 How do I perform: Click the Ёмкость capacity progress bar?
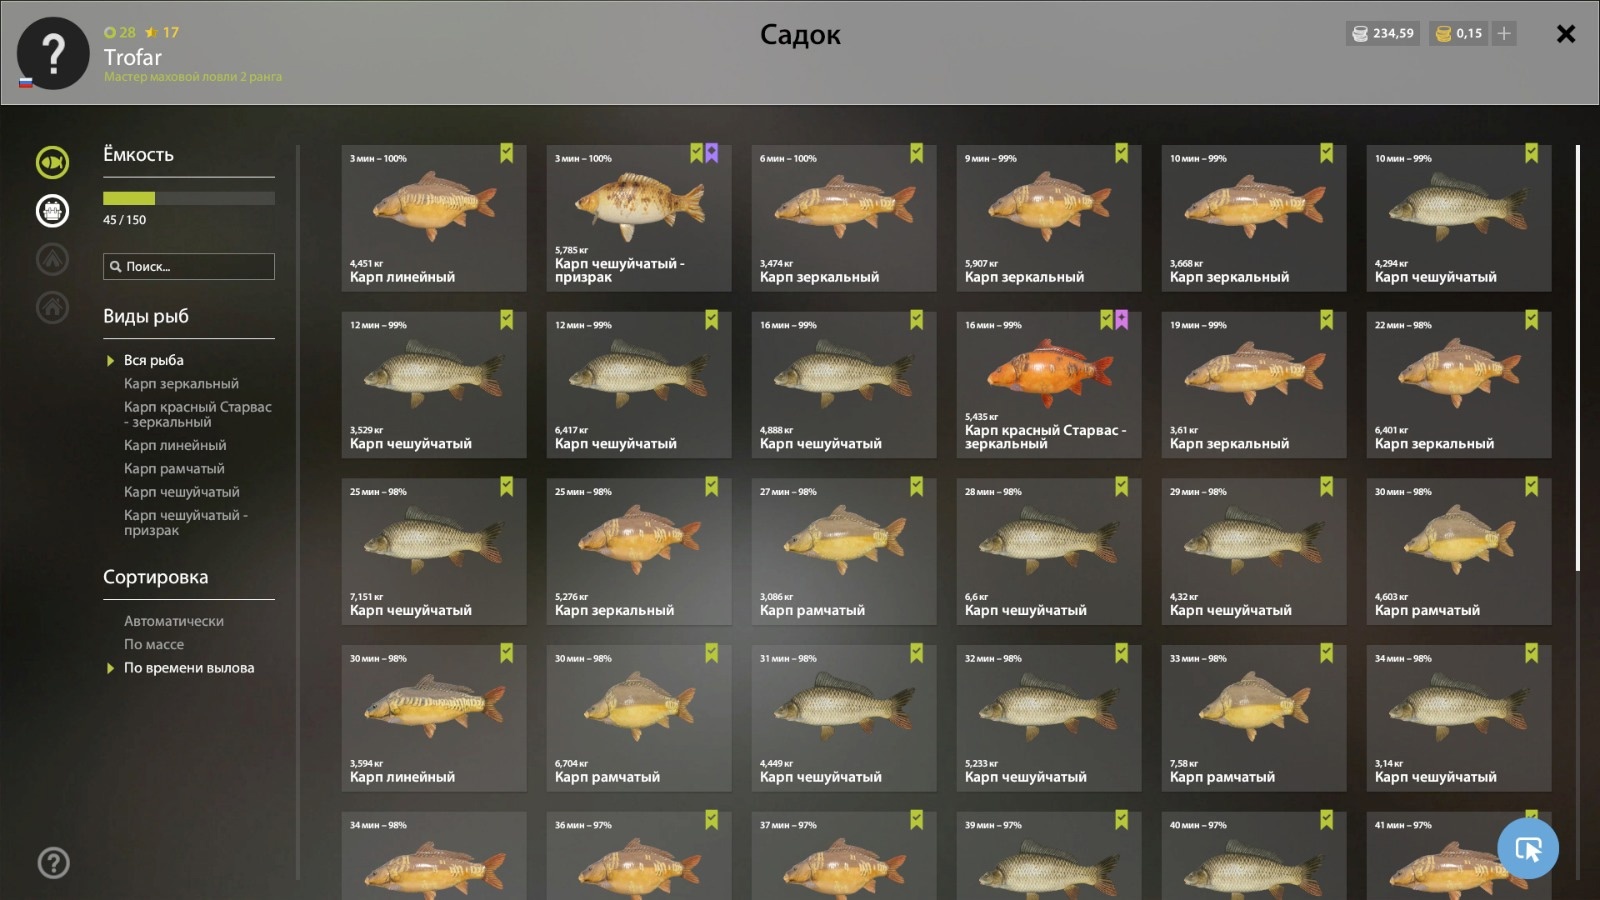[189, 198]
